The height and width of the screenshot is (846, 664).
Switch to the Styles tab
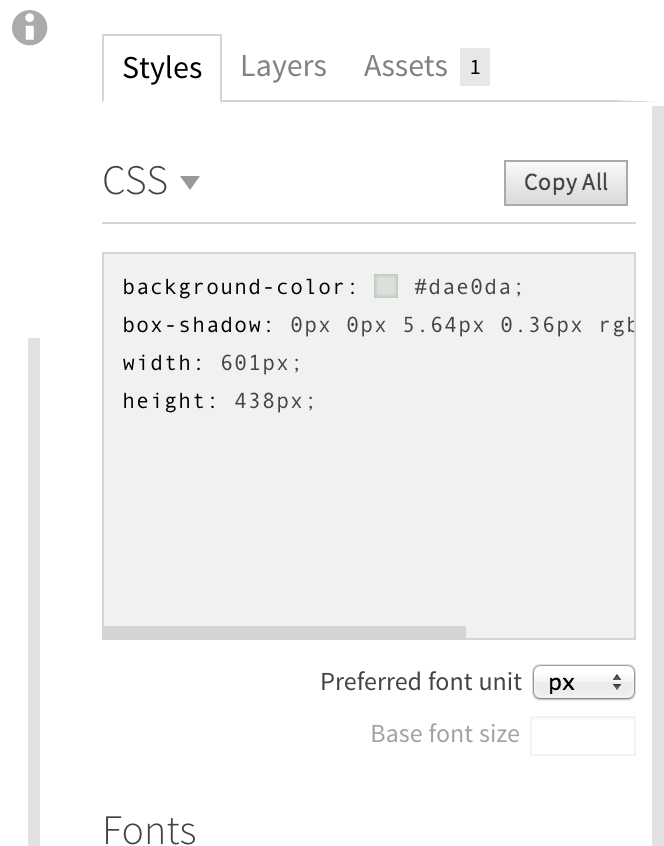tap(162, 68)
